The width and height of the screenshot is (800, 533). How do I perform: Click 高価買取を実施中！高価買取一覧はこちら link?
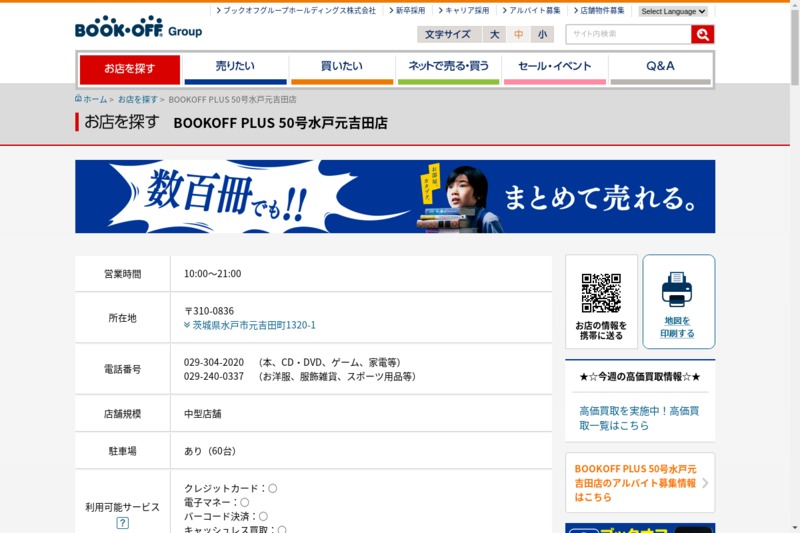[x=639, y=418]
